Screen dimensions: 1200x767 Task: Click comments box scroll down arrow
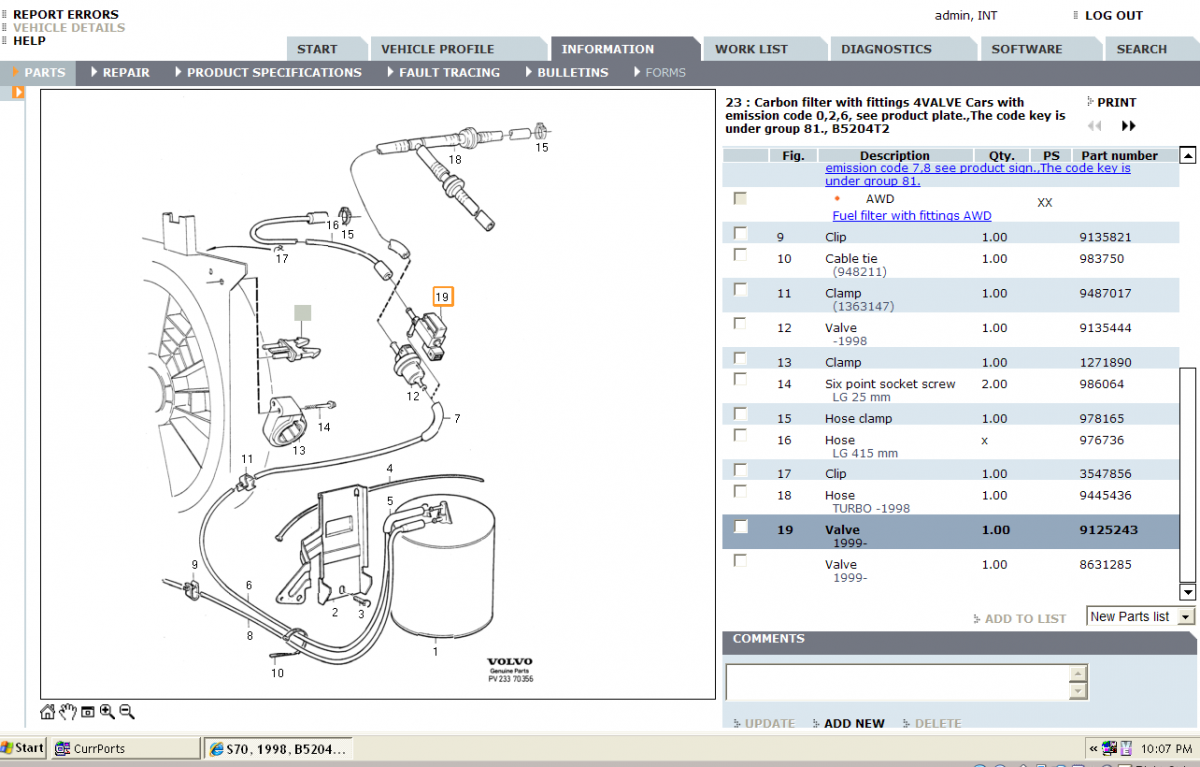1078,691
